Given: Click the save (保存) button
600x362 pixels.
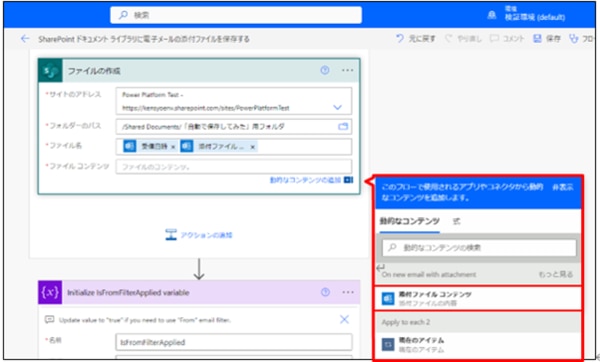Looking at the screenshot, I should pyautogui.click(x=547, y=39).
